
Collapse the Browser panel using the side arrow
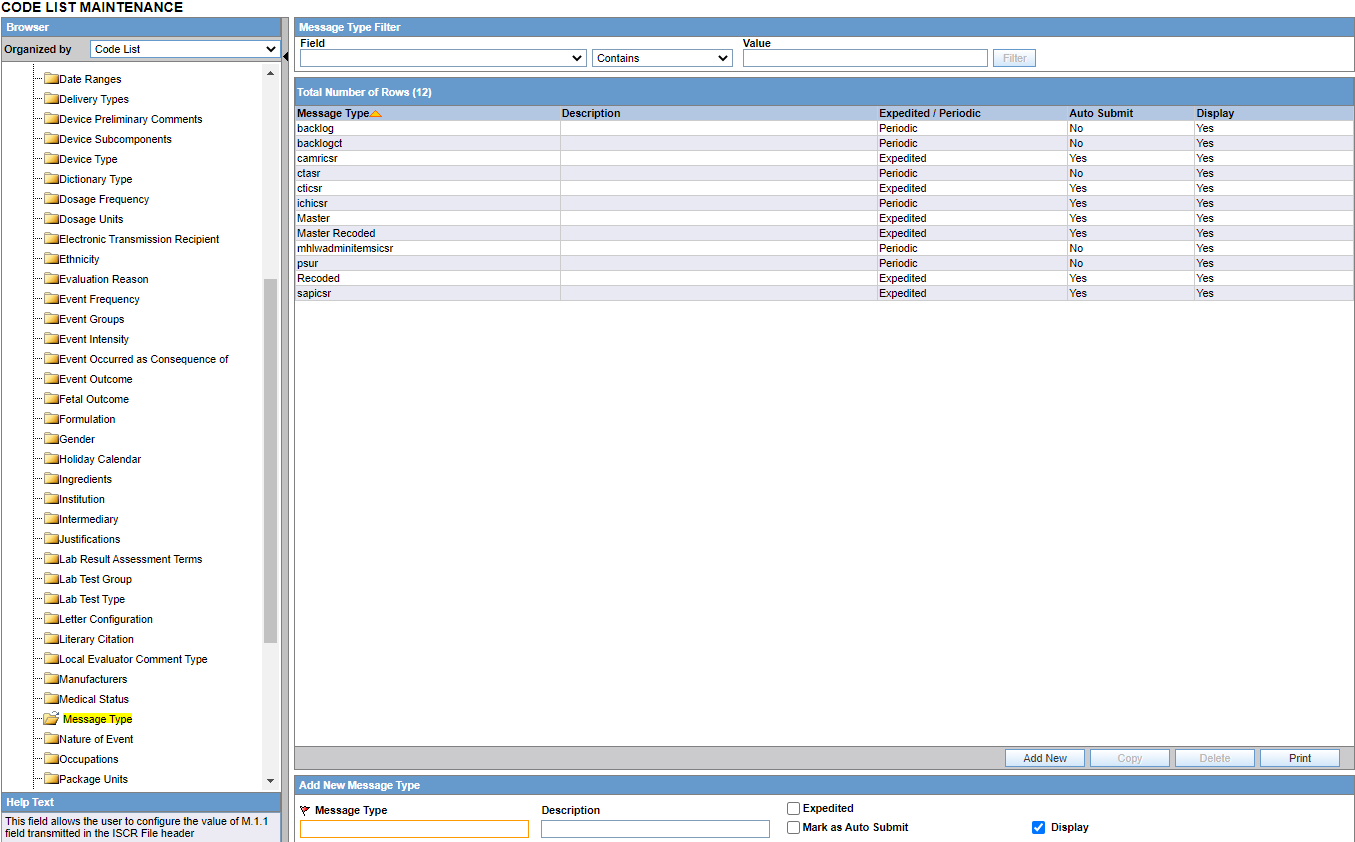tap(284, 57)
